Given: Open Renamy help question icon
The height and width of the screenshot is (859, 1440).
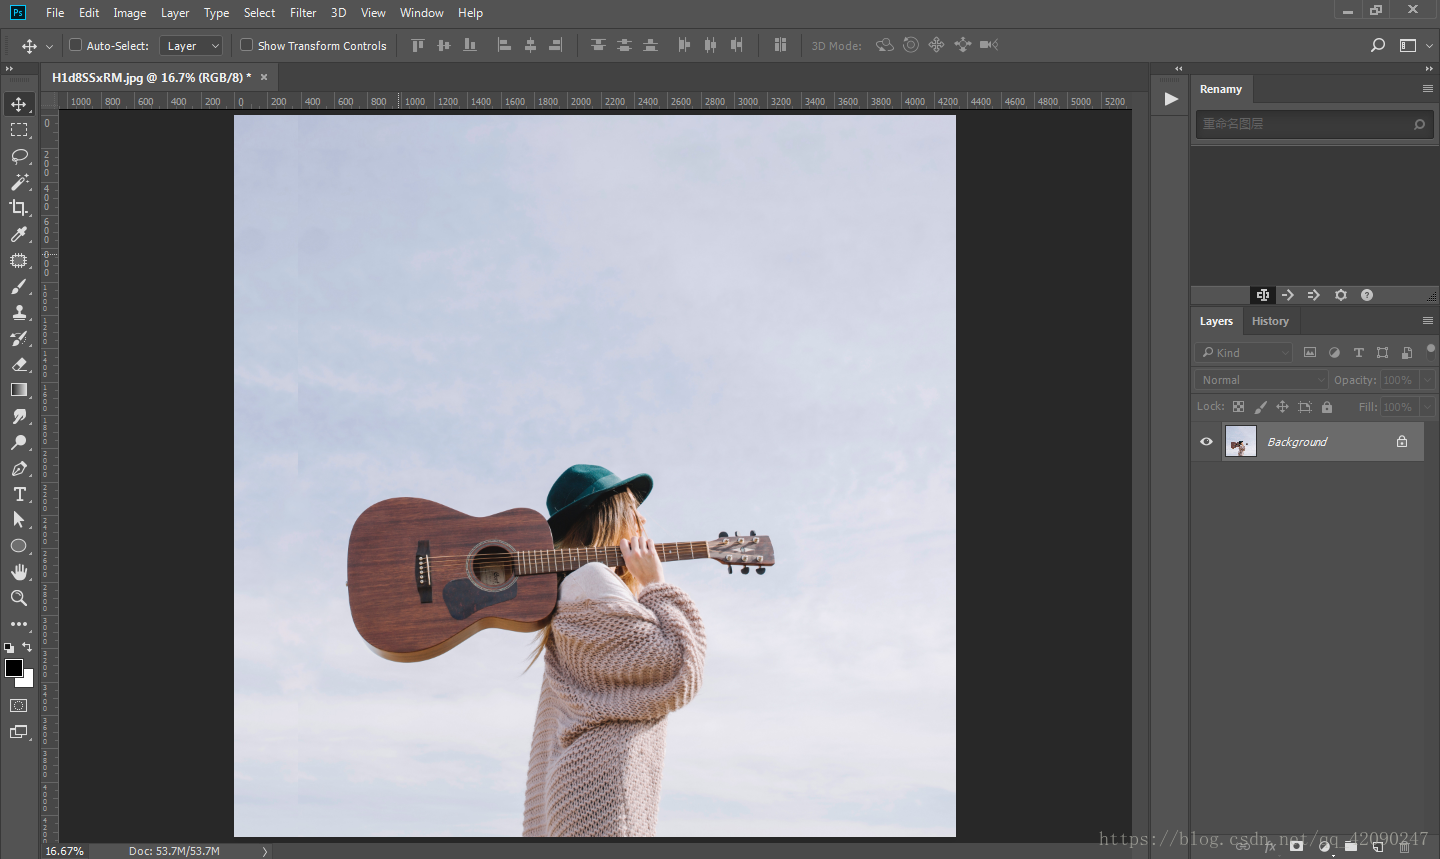Looking at the screenshot, I should [x=1367, y=295].
